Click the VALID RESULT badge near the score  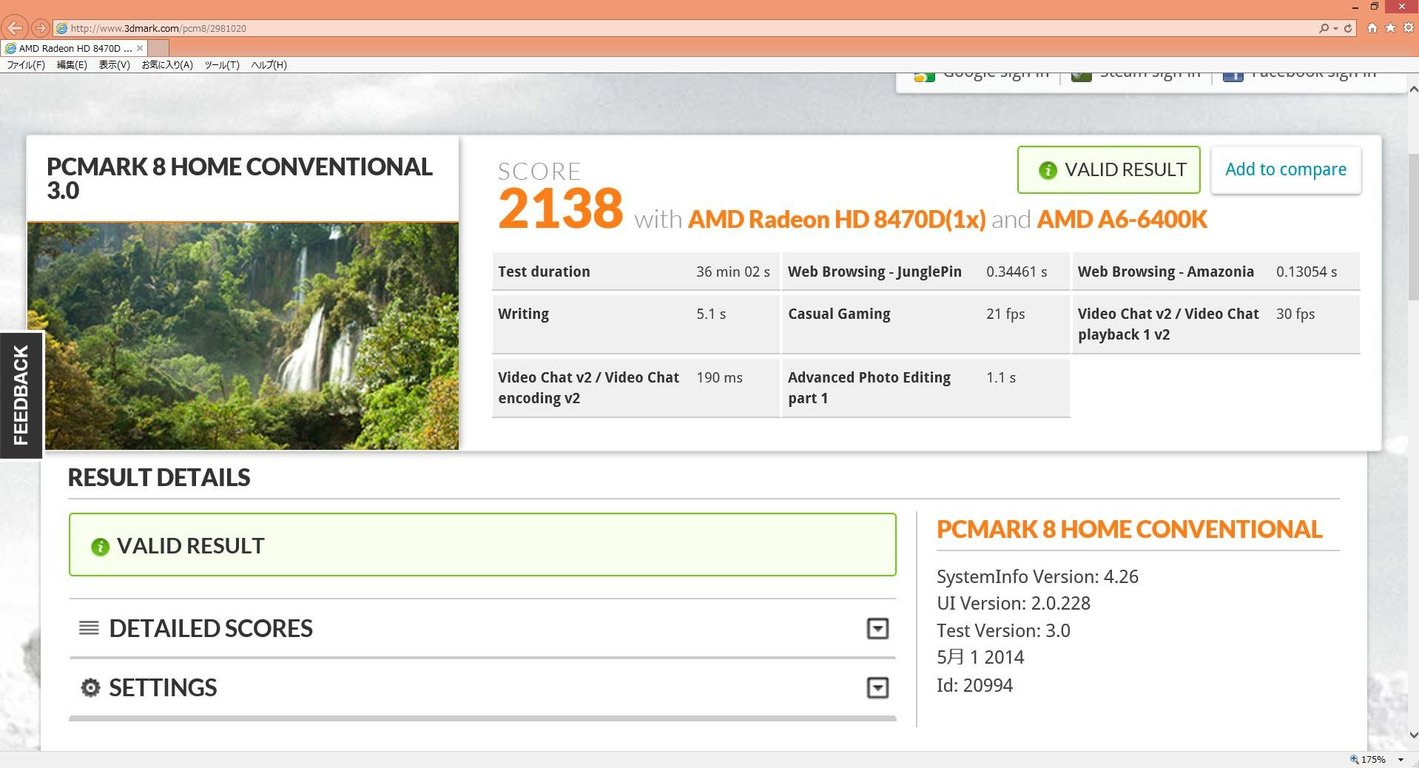pyautogui.click(x=1109, y=170)
